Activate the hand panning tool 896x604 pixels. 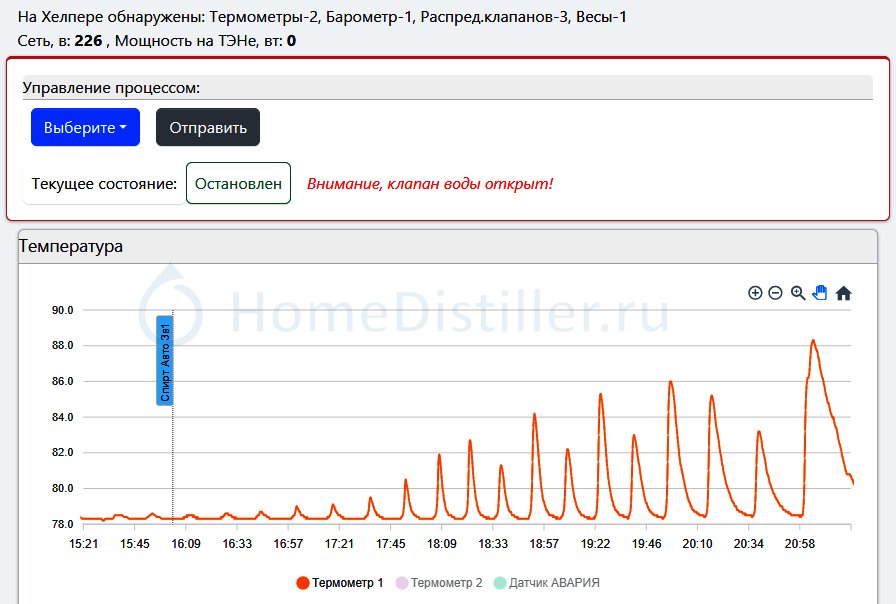click(820, 293)
